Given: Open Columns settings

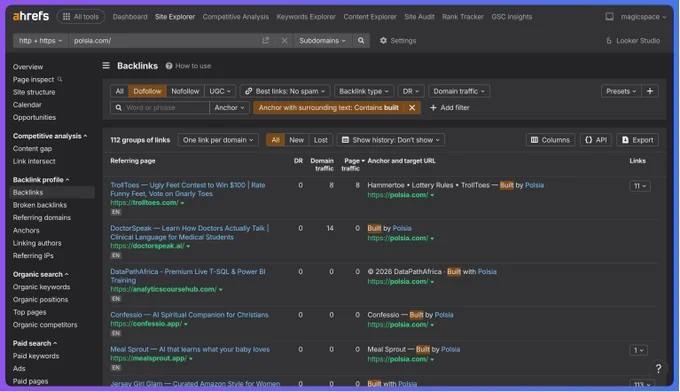Looking at the screenshot, I should 550,140.
